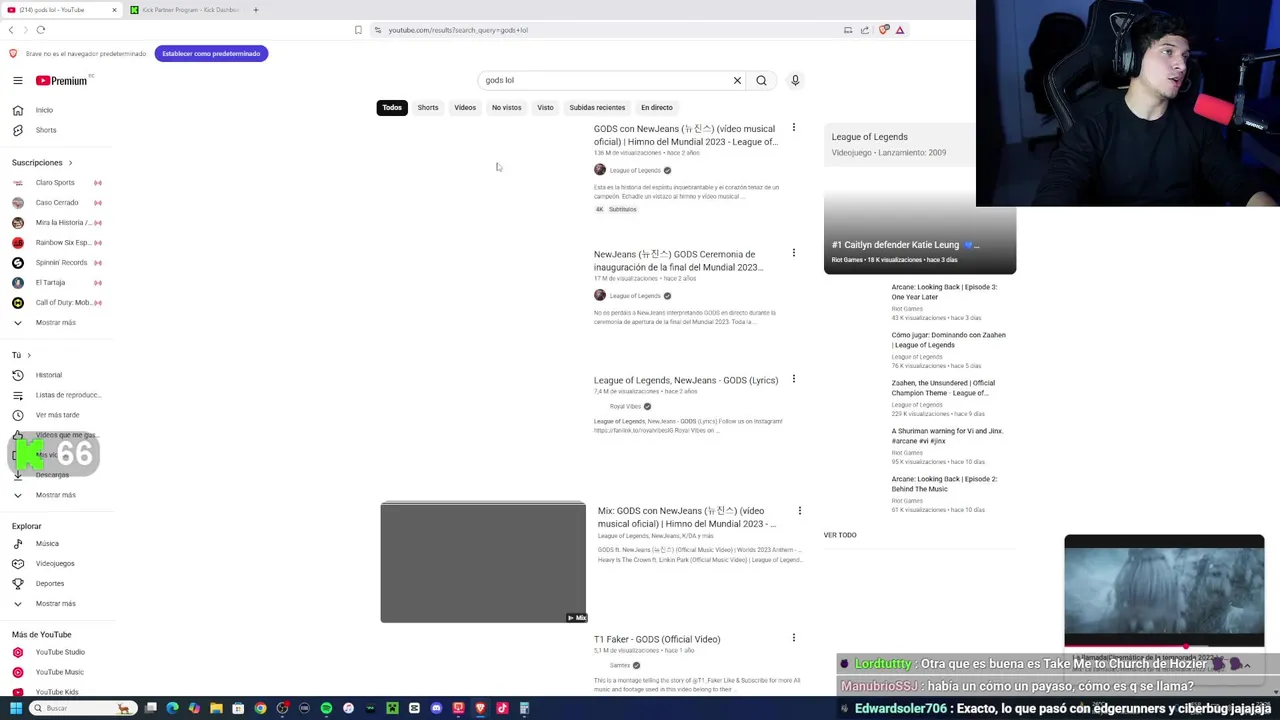This screenshot has height=720, width=1280.
Task: Expand the Tú section chevron
Action: pyautogui.click(x=29, y=355)
